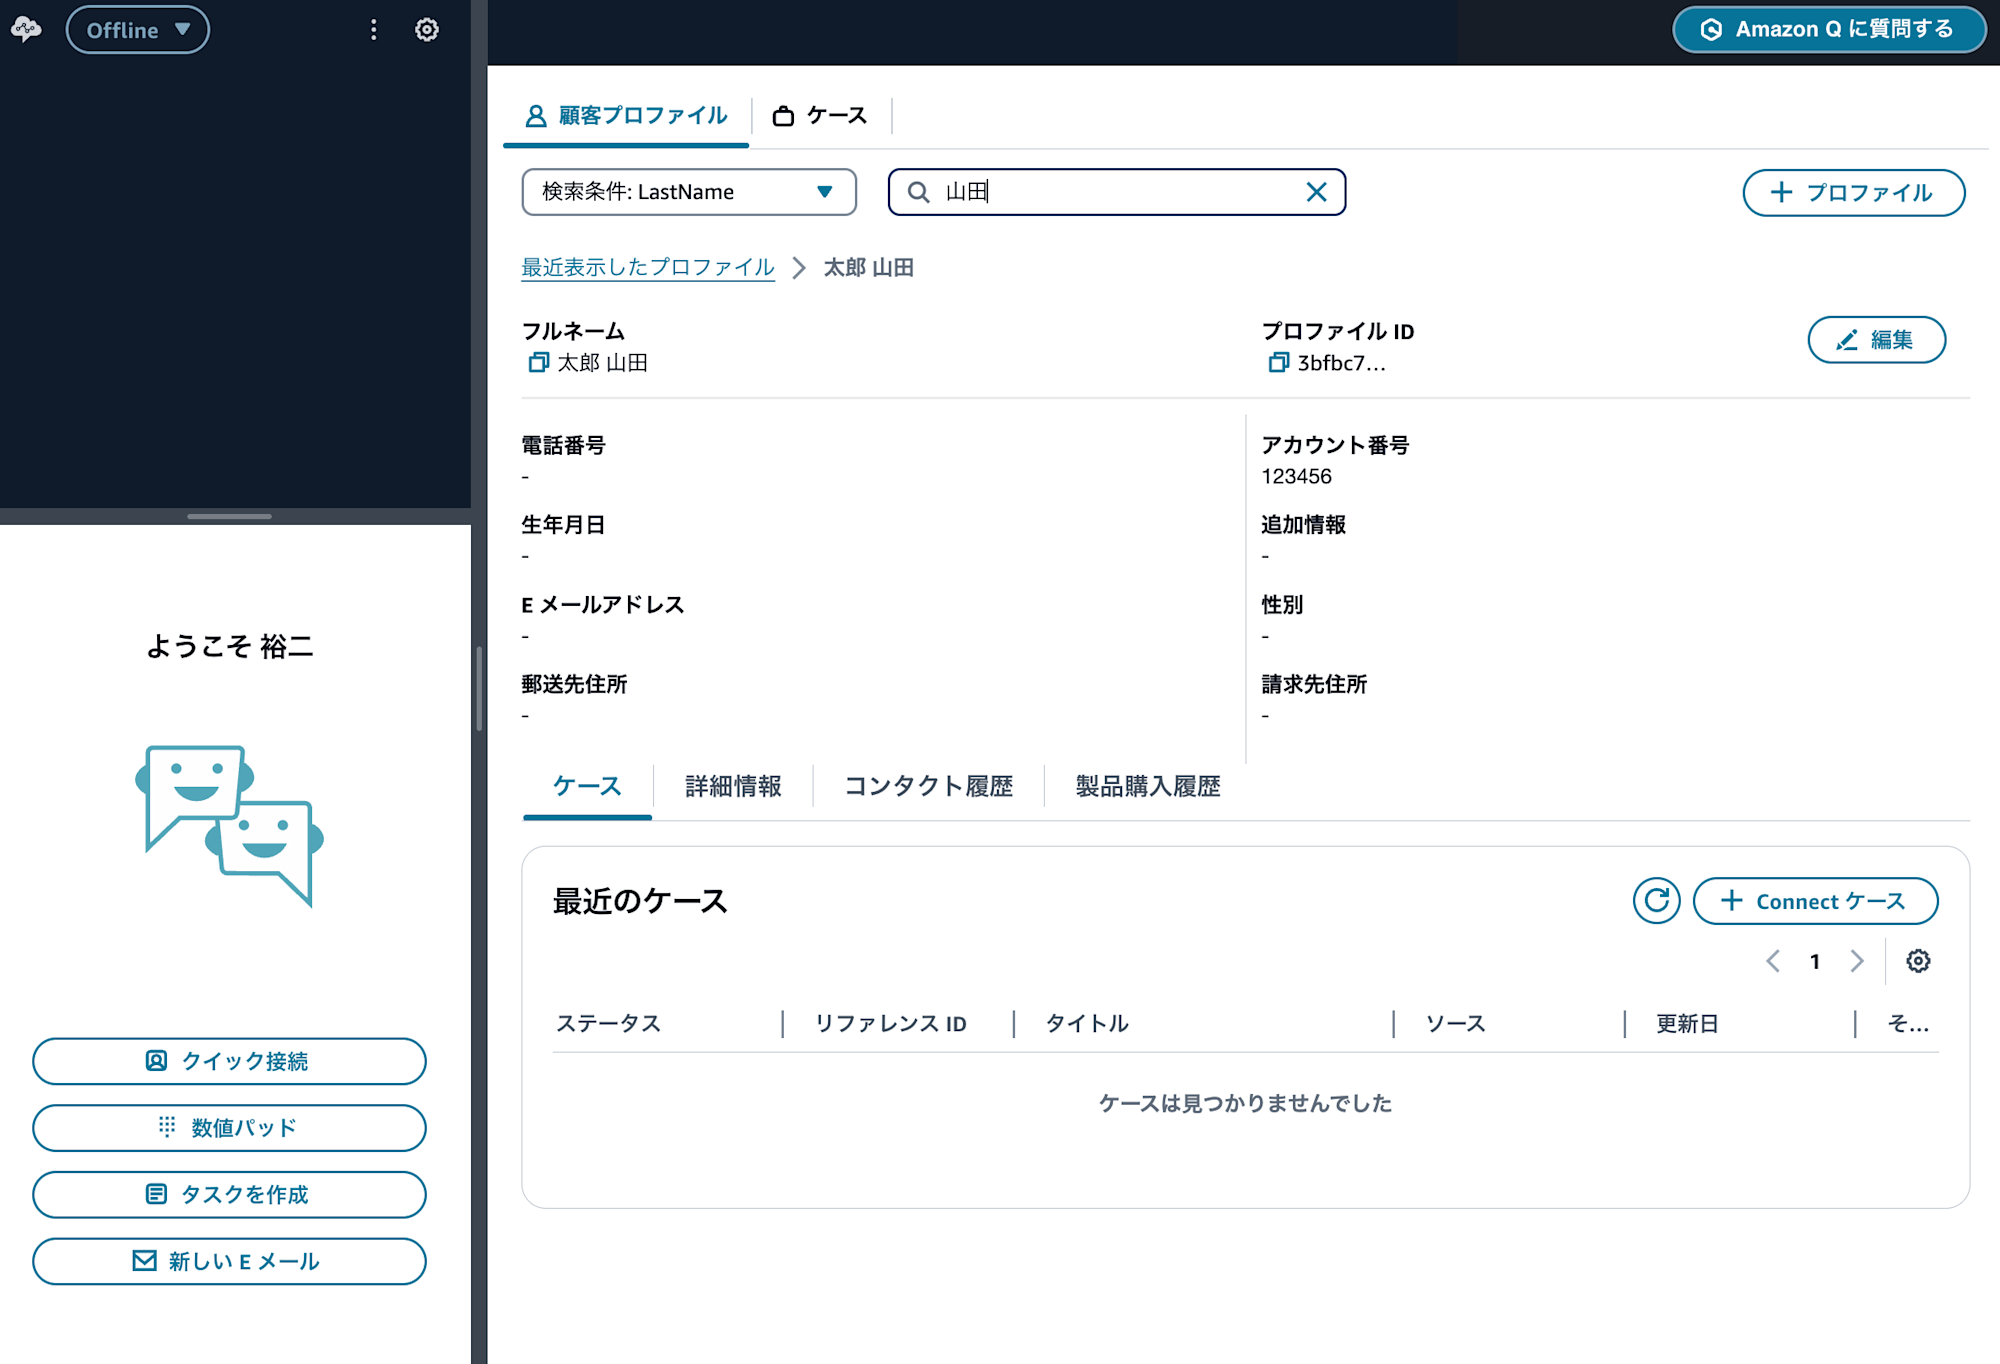Open the 数値パッド number pad
This screenshot has height=1364, width=2000.
(x=229, y=1128)
